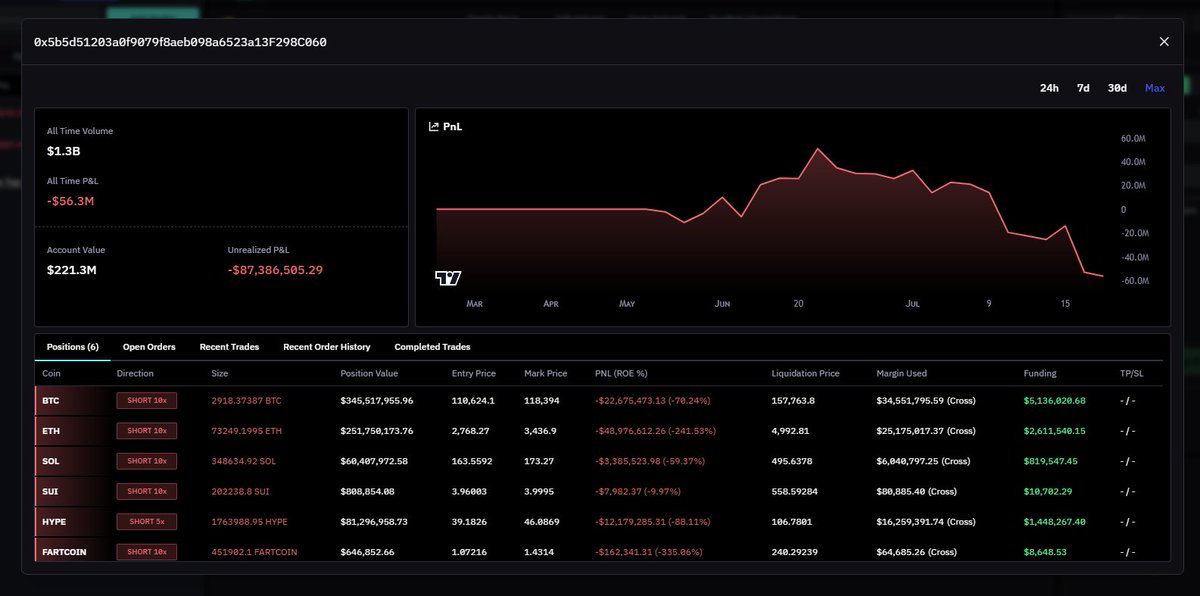The height and width of the screenshot is (596, 1200).
Task: Click ETH position value $251,750,173.76
Action: tap(377, 431)
